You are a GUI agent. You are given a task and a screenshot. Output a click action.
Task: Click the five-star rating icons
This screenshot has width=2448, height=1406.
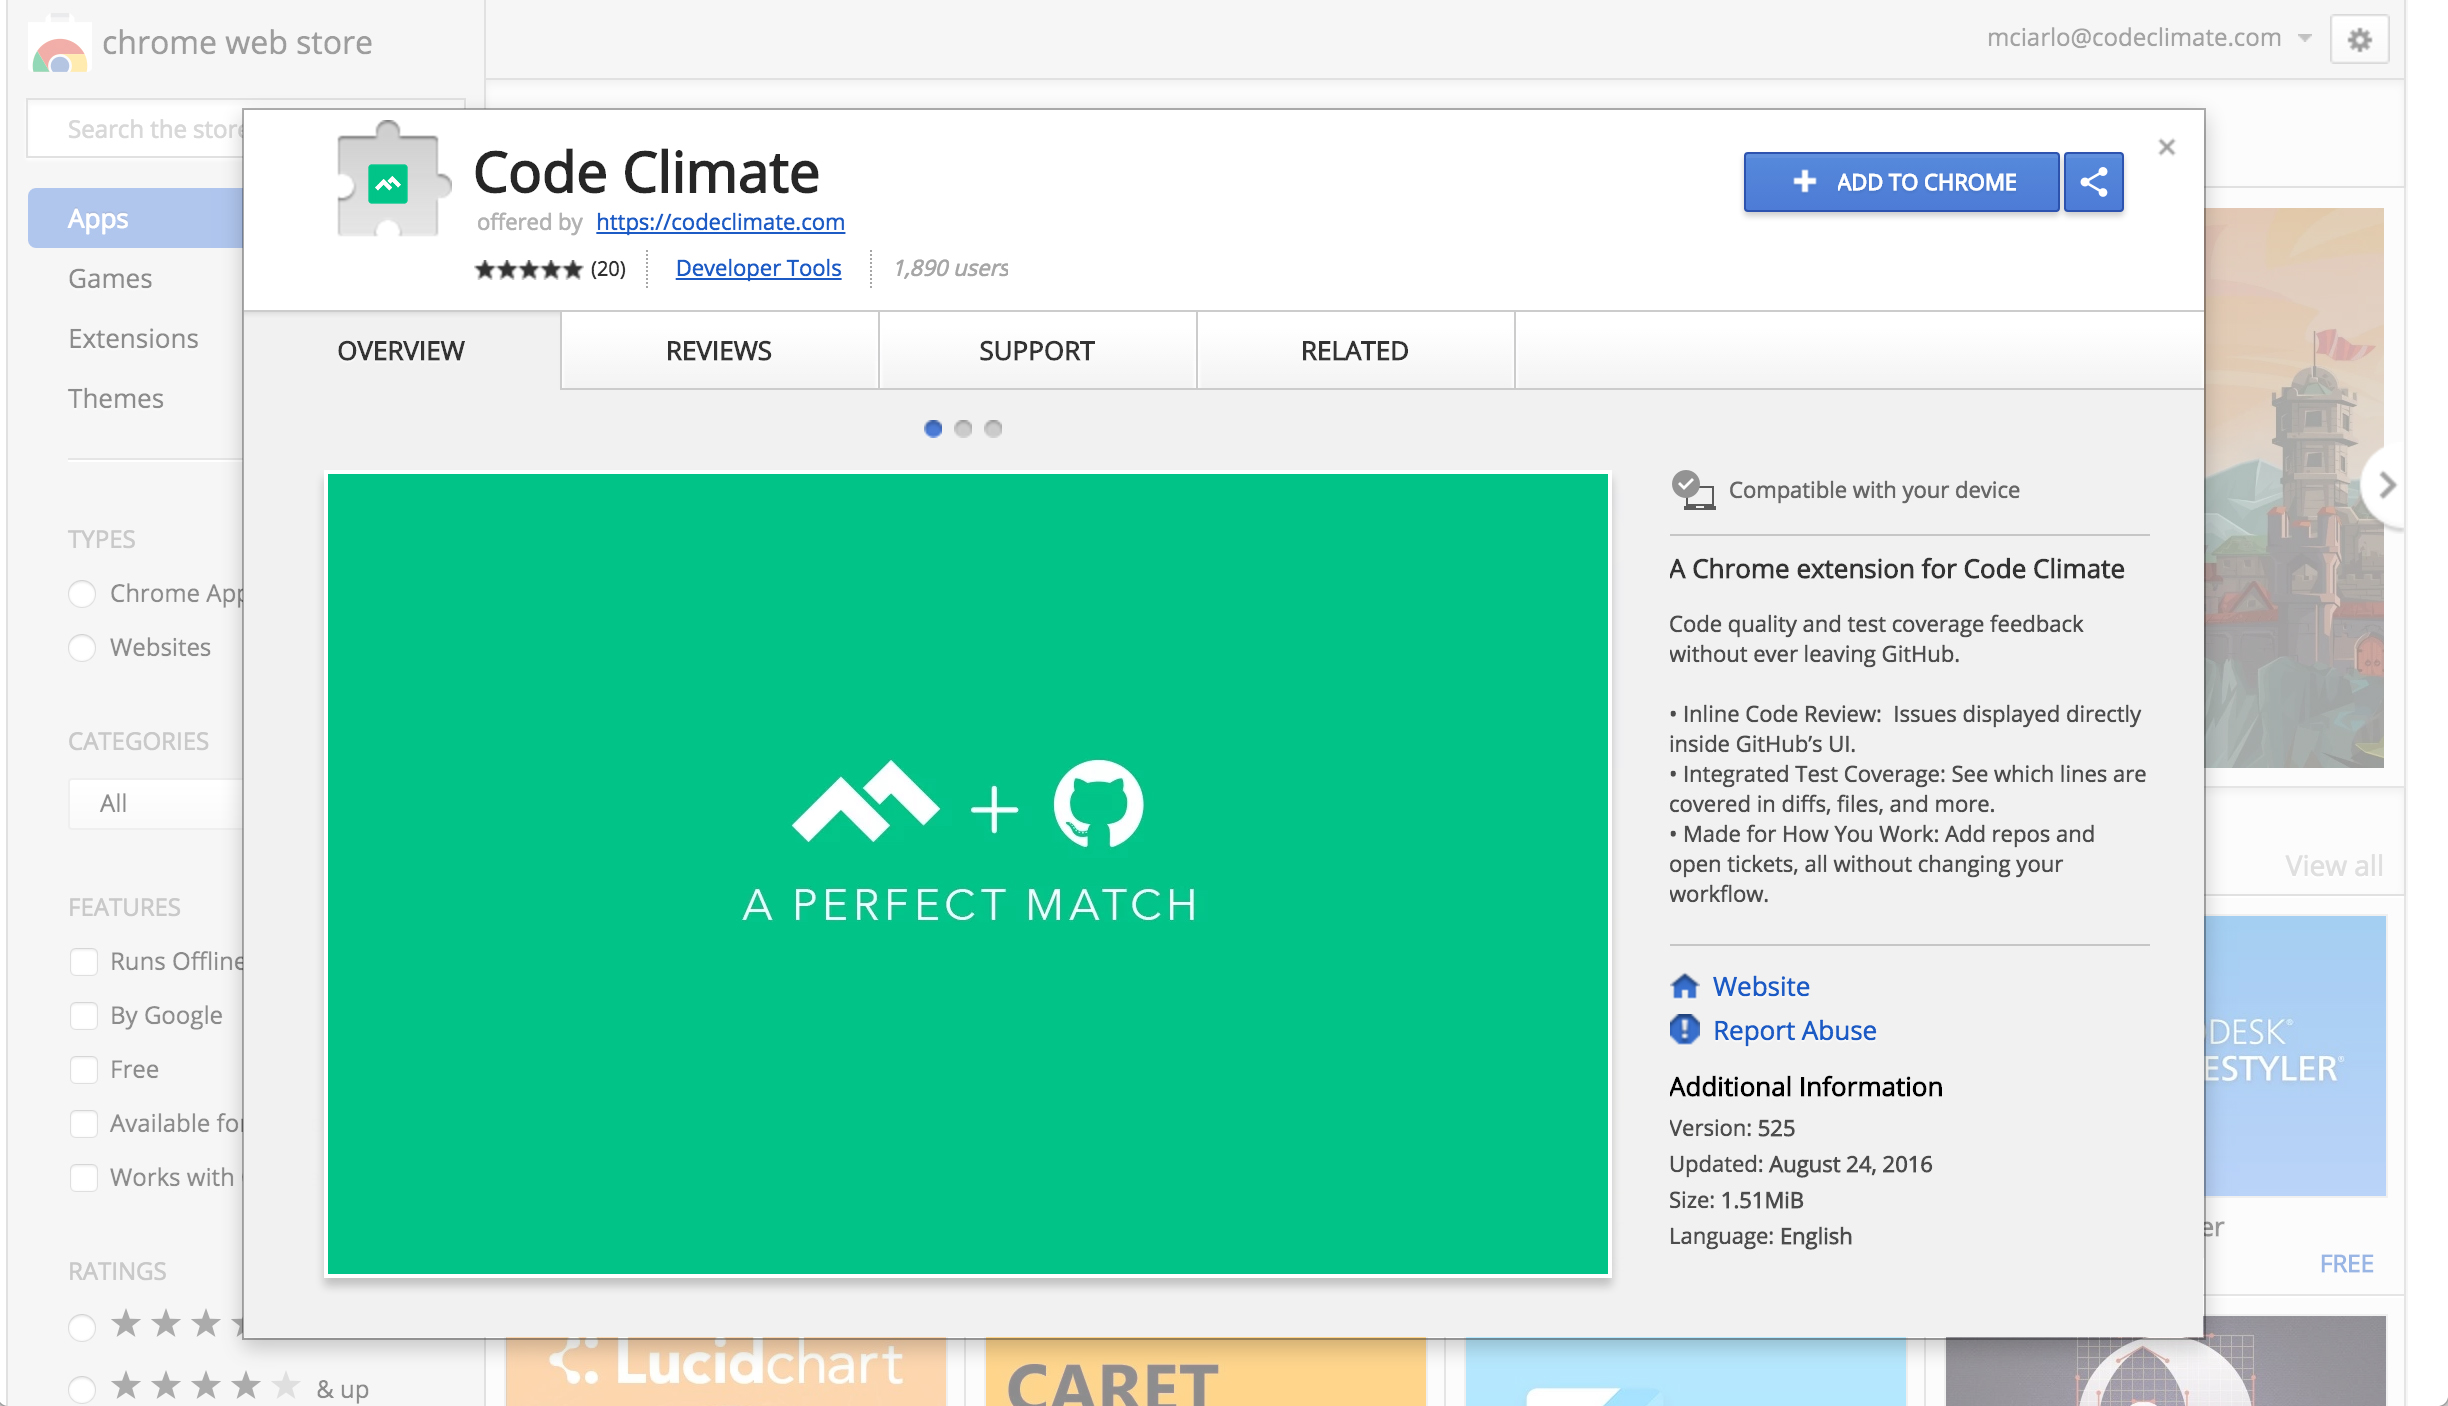click(528, 269)
